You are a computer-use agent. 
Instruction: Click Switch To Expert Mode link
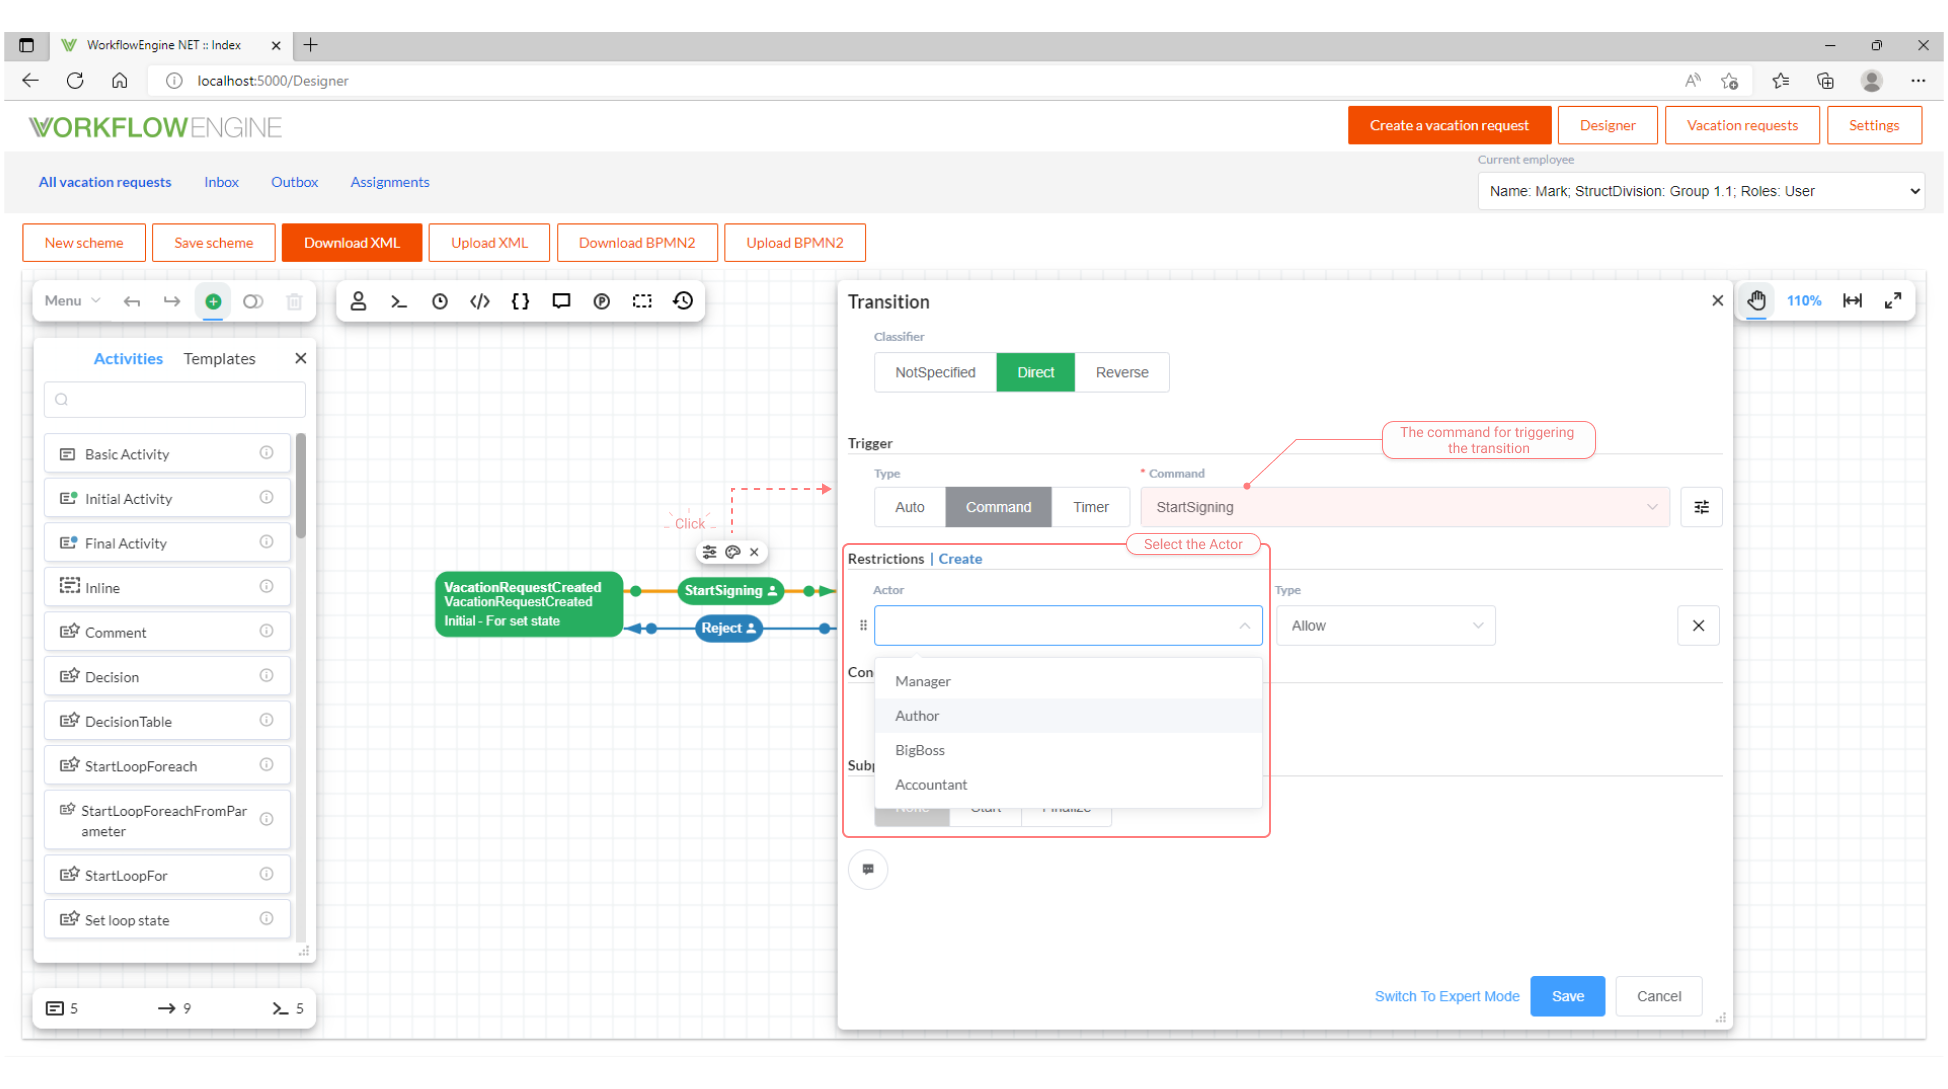(1447, 996)
